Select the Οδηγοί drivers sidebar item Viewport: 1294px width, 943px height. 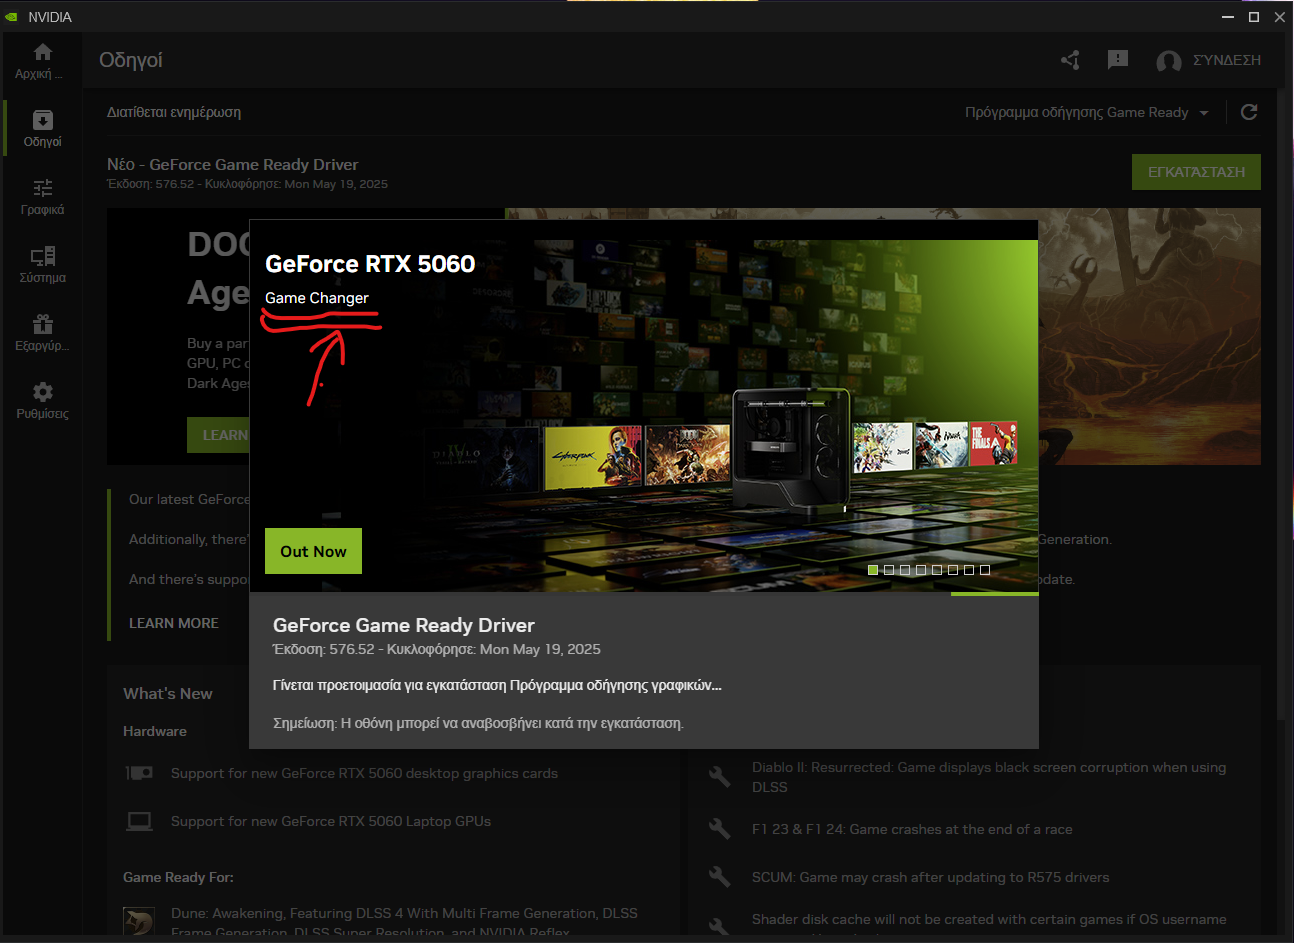tap(42, 129)
